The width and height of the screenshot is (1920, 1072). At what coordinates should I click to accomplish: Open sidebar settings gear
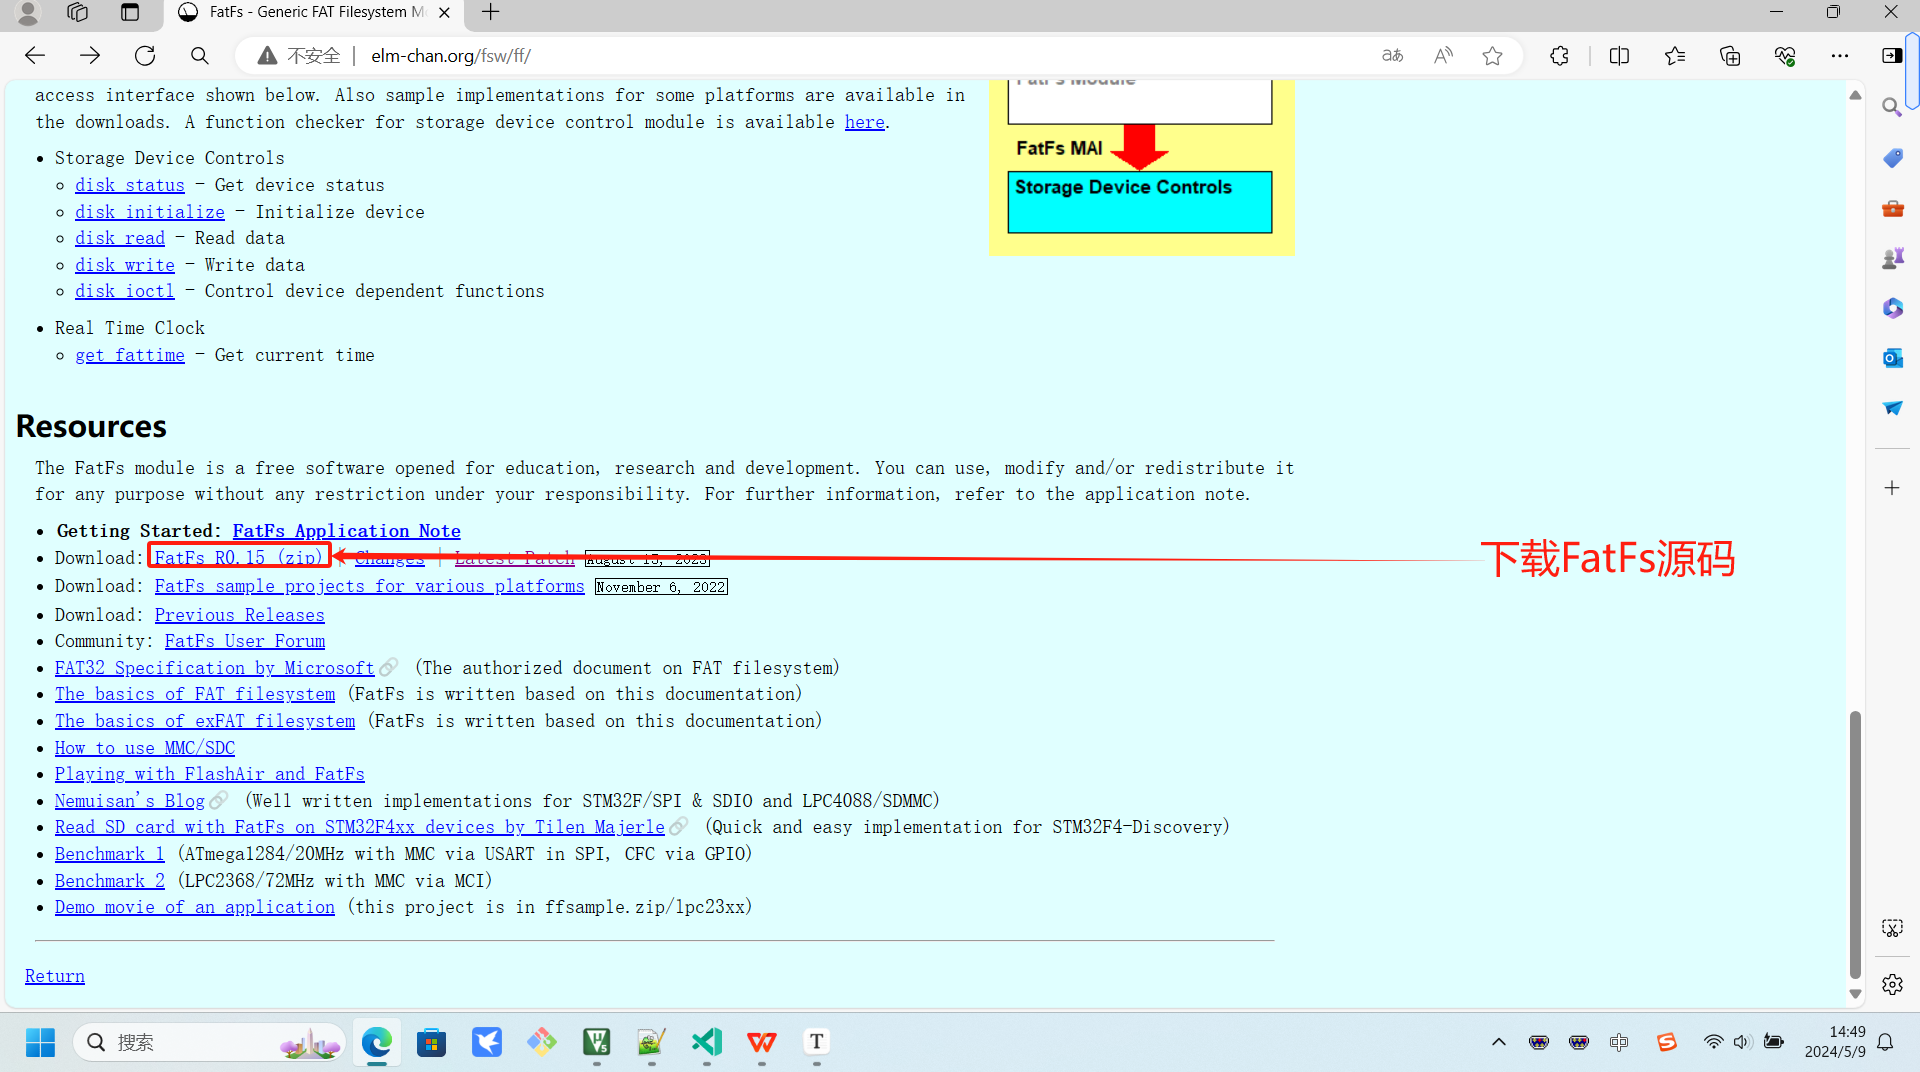pos(1892,984)
